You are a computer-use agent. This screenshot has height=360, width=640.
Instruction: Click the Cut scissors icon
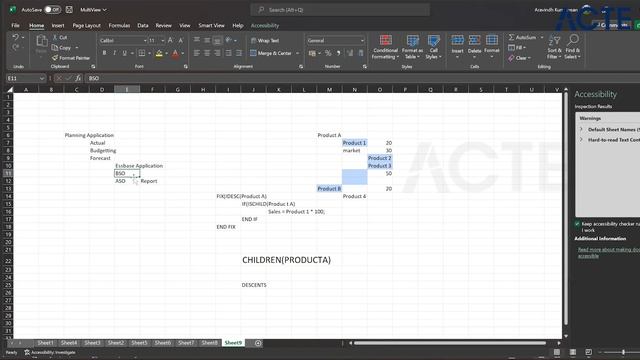(55, 37)
